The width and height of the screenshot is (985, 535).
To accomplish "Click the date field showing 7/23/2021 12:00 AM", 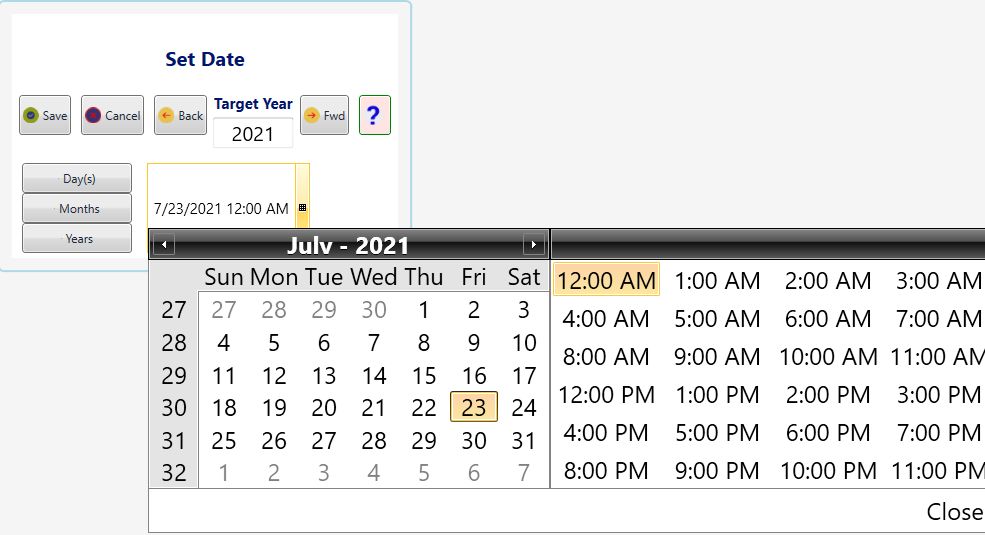I will [221, 208].
